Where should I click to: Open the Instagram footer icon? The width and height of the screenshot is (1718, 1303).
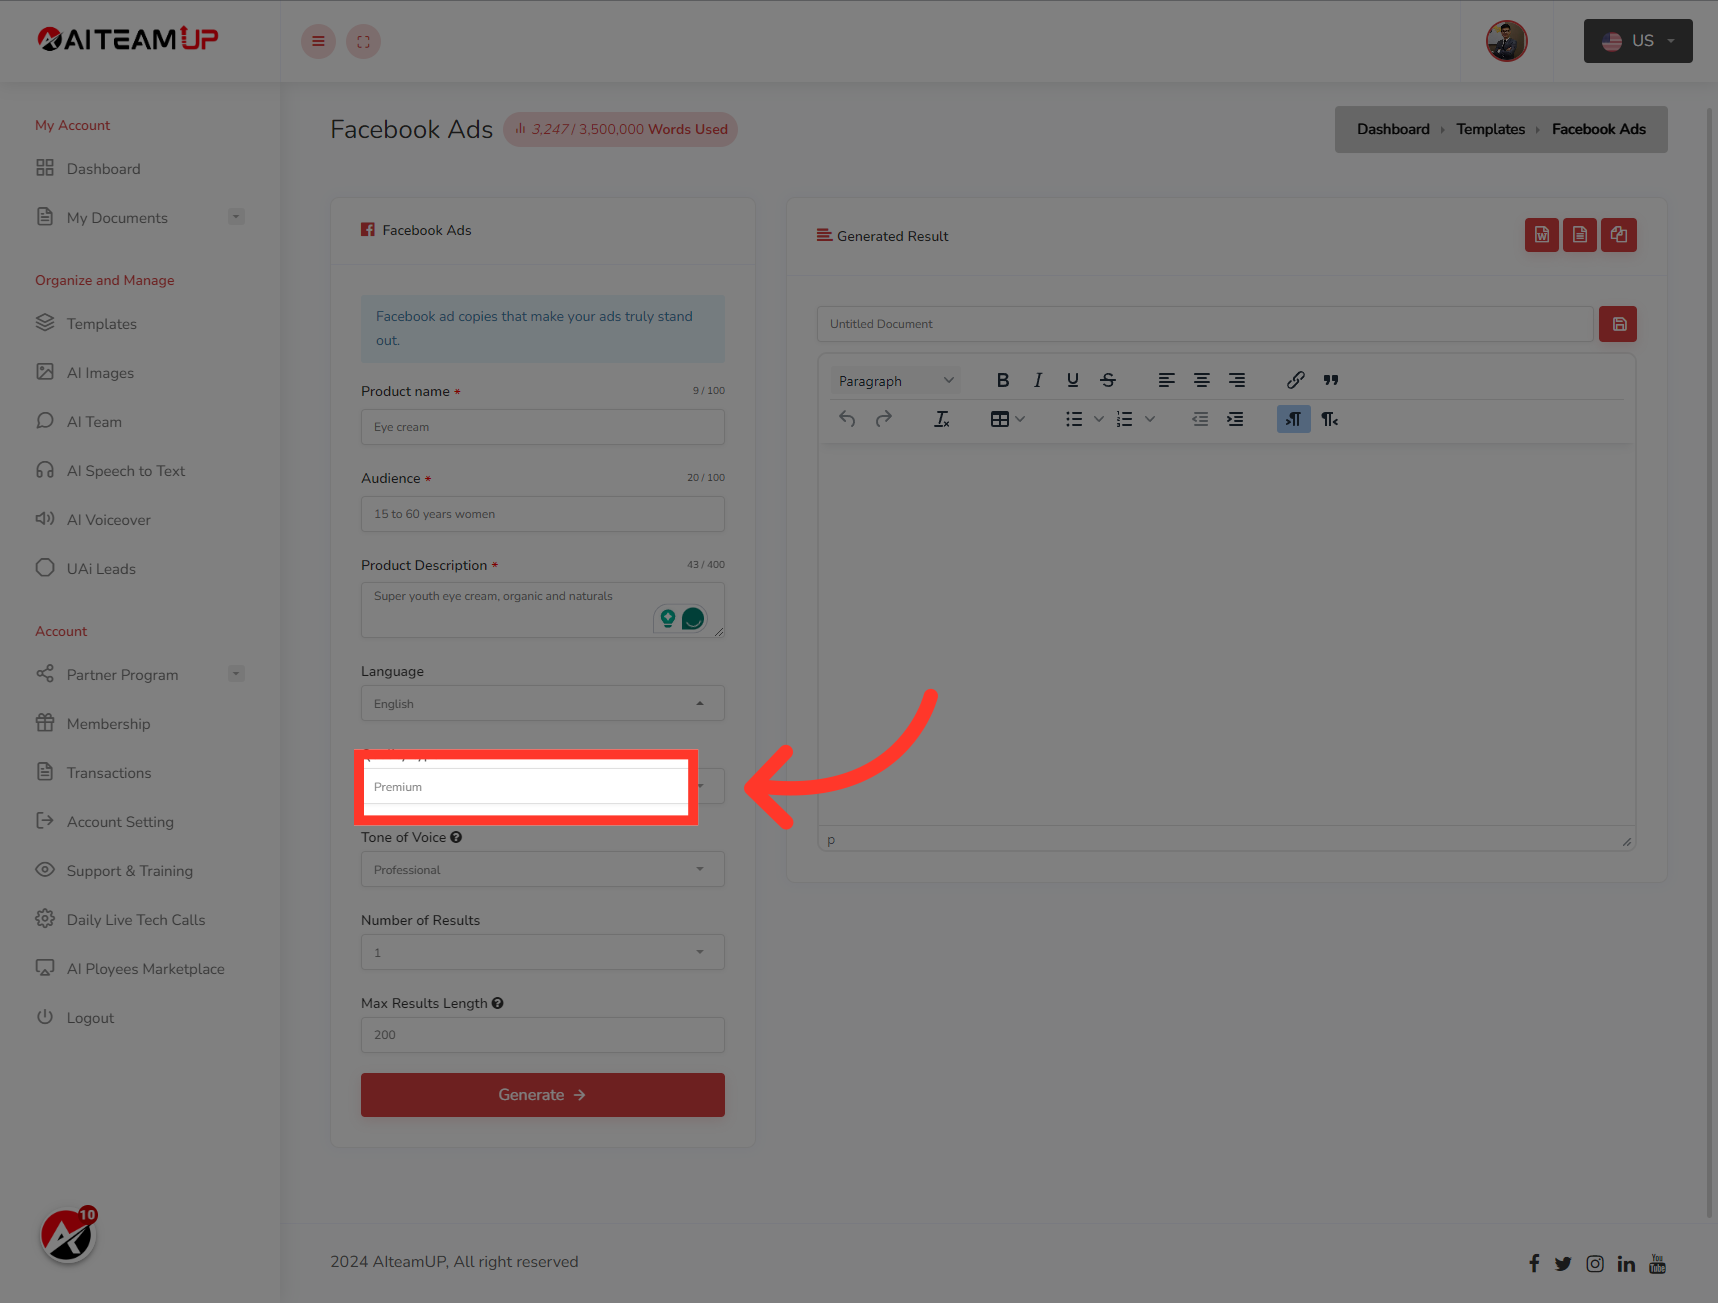[x=1594, y=1263]
